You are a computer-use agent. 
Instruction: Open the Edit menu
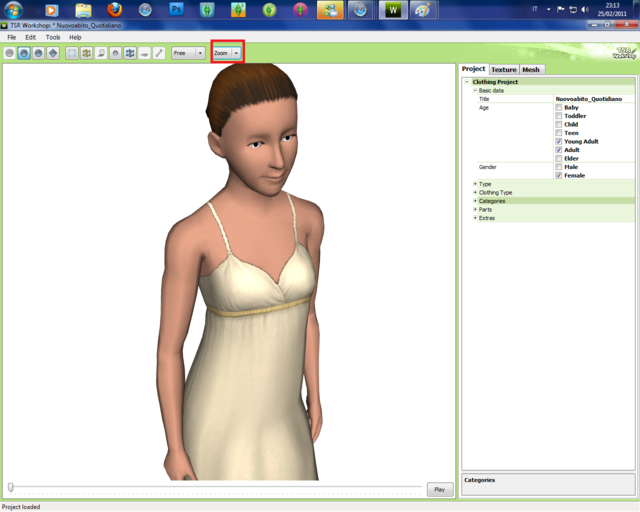(31, 37)
